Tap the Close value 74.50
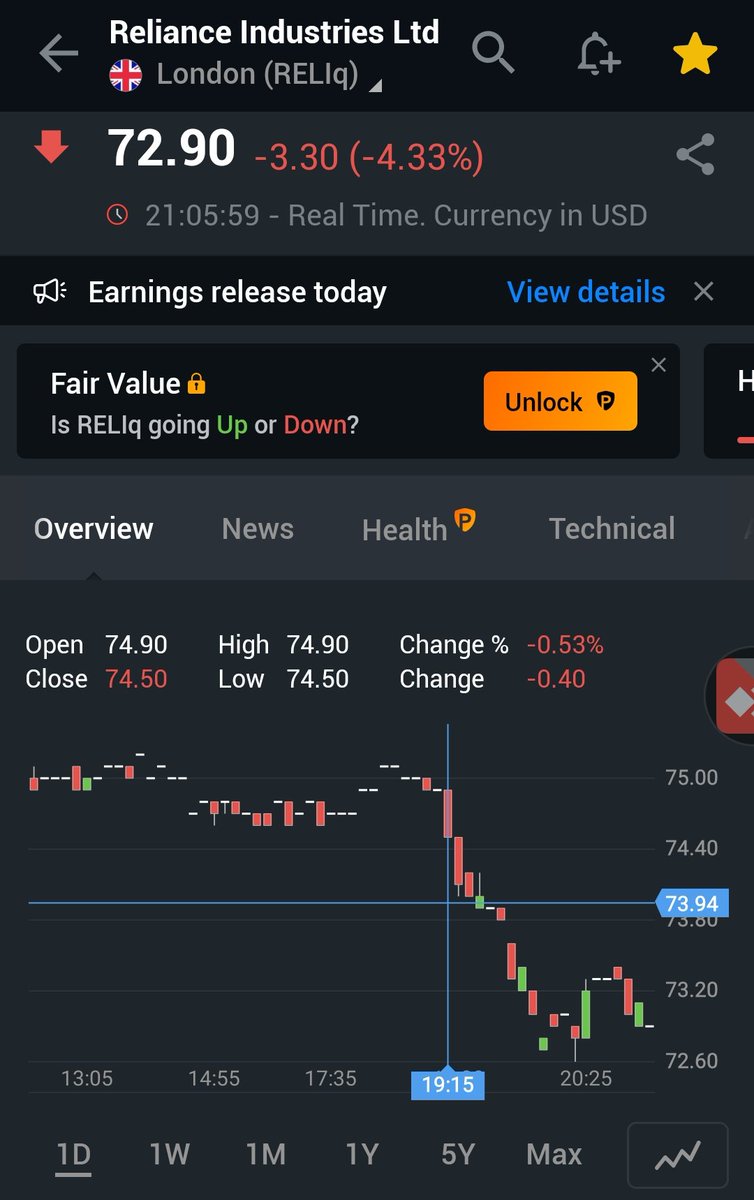The width and height of the screenshot is (754, 1200). click(136, 679)
